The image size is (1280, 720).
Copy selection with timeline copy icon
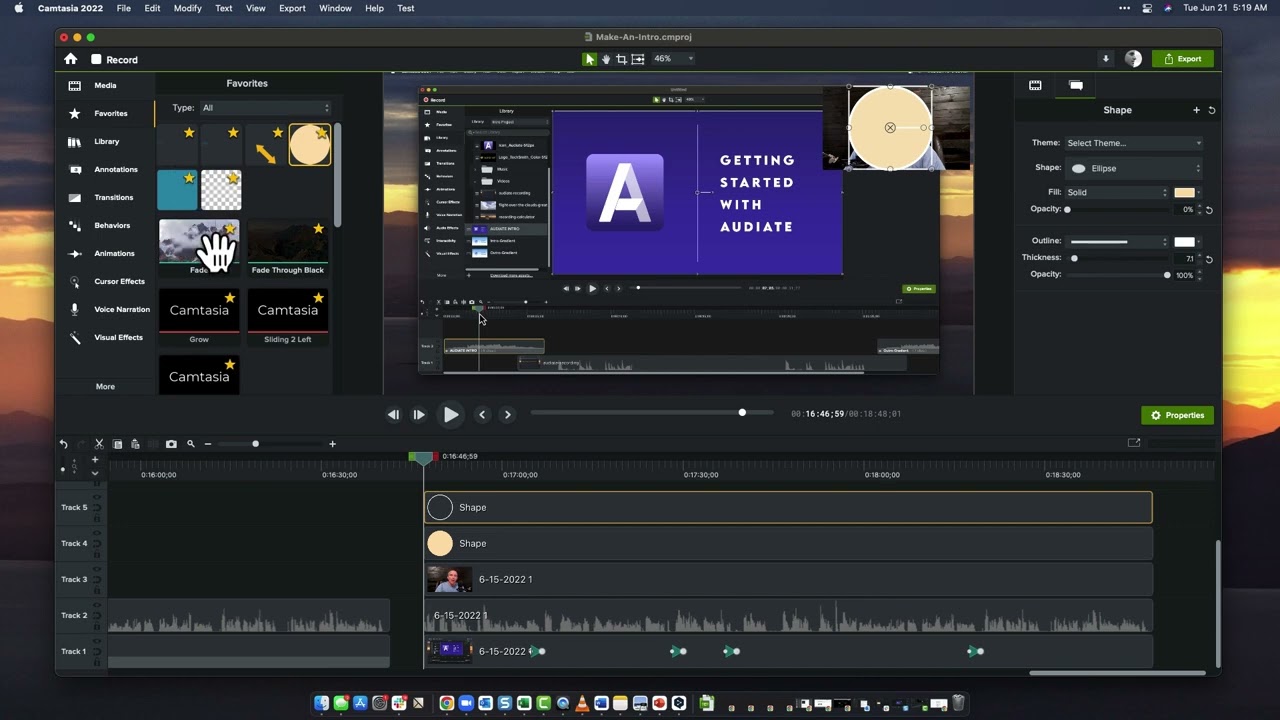[117, 444]
